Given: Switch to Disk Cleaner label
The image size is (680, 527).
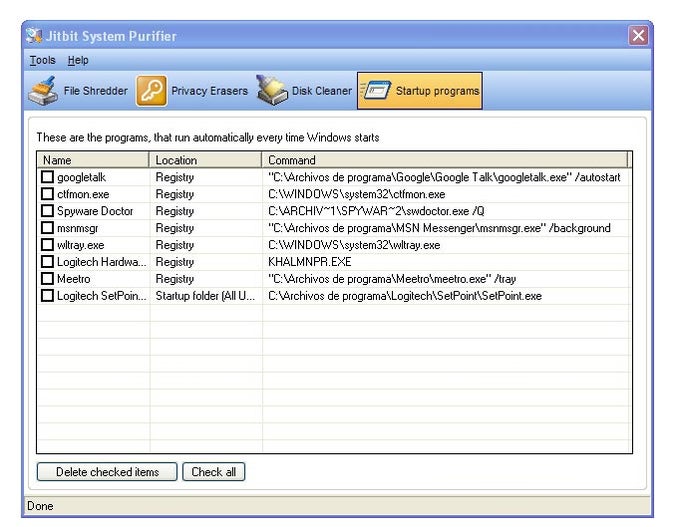Looking at the screenshot, I should pyautogui.click(x=322, y=91).
